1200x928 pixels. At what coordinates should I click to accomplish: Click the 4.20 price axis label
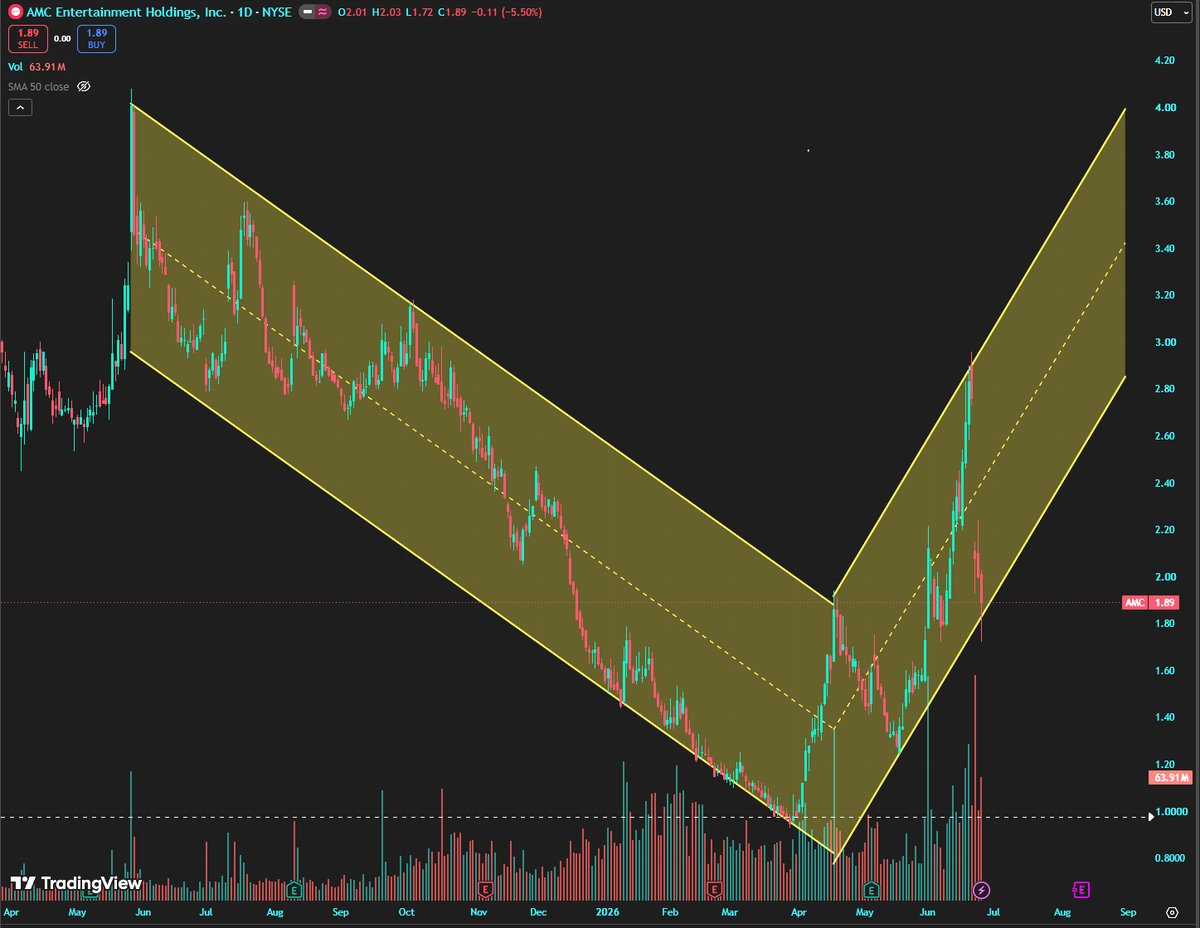(1164, 61)
